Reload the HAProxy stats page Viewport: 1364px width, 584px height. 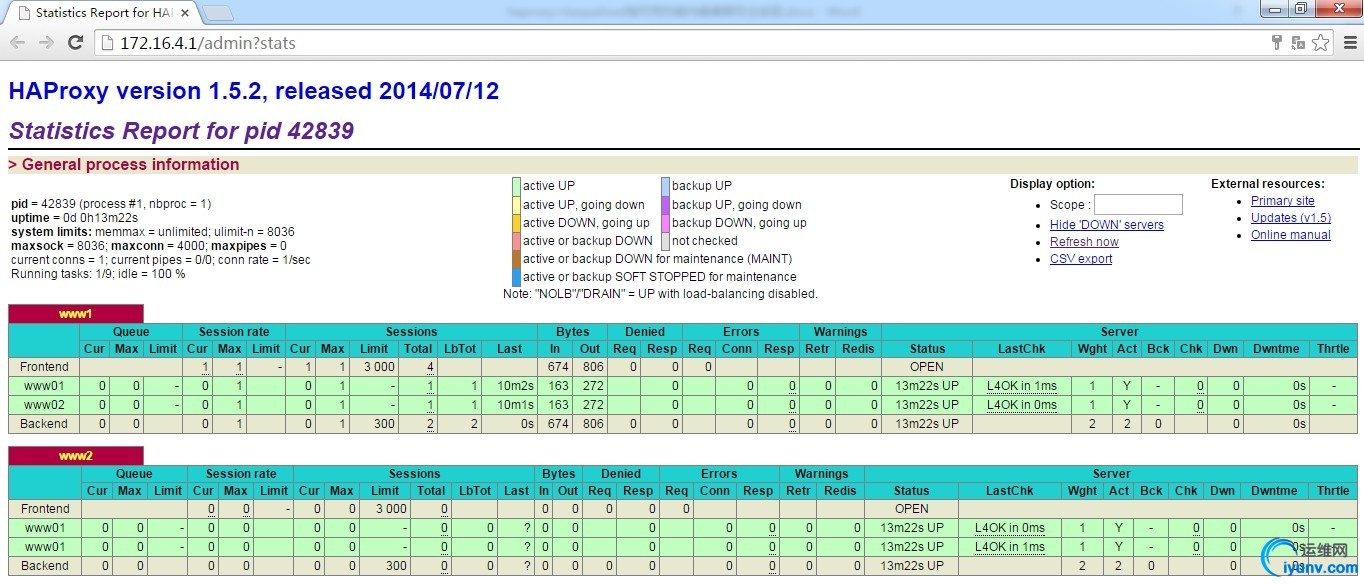click(75, 42)
